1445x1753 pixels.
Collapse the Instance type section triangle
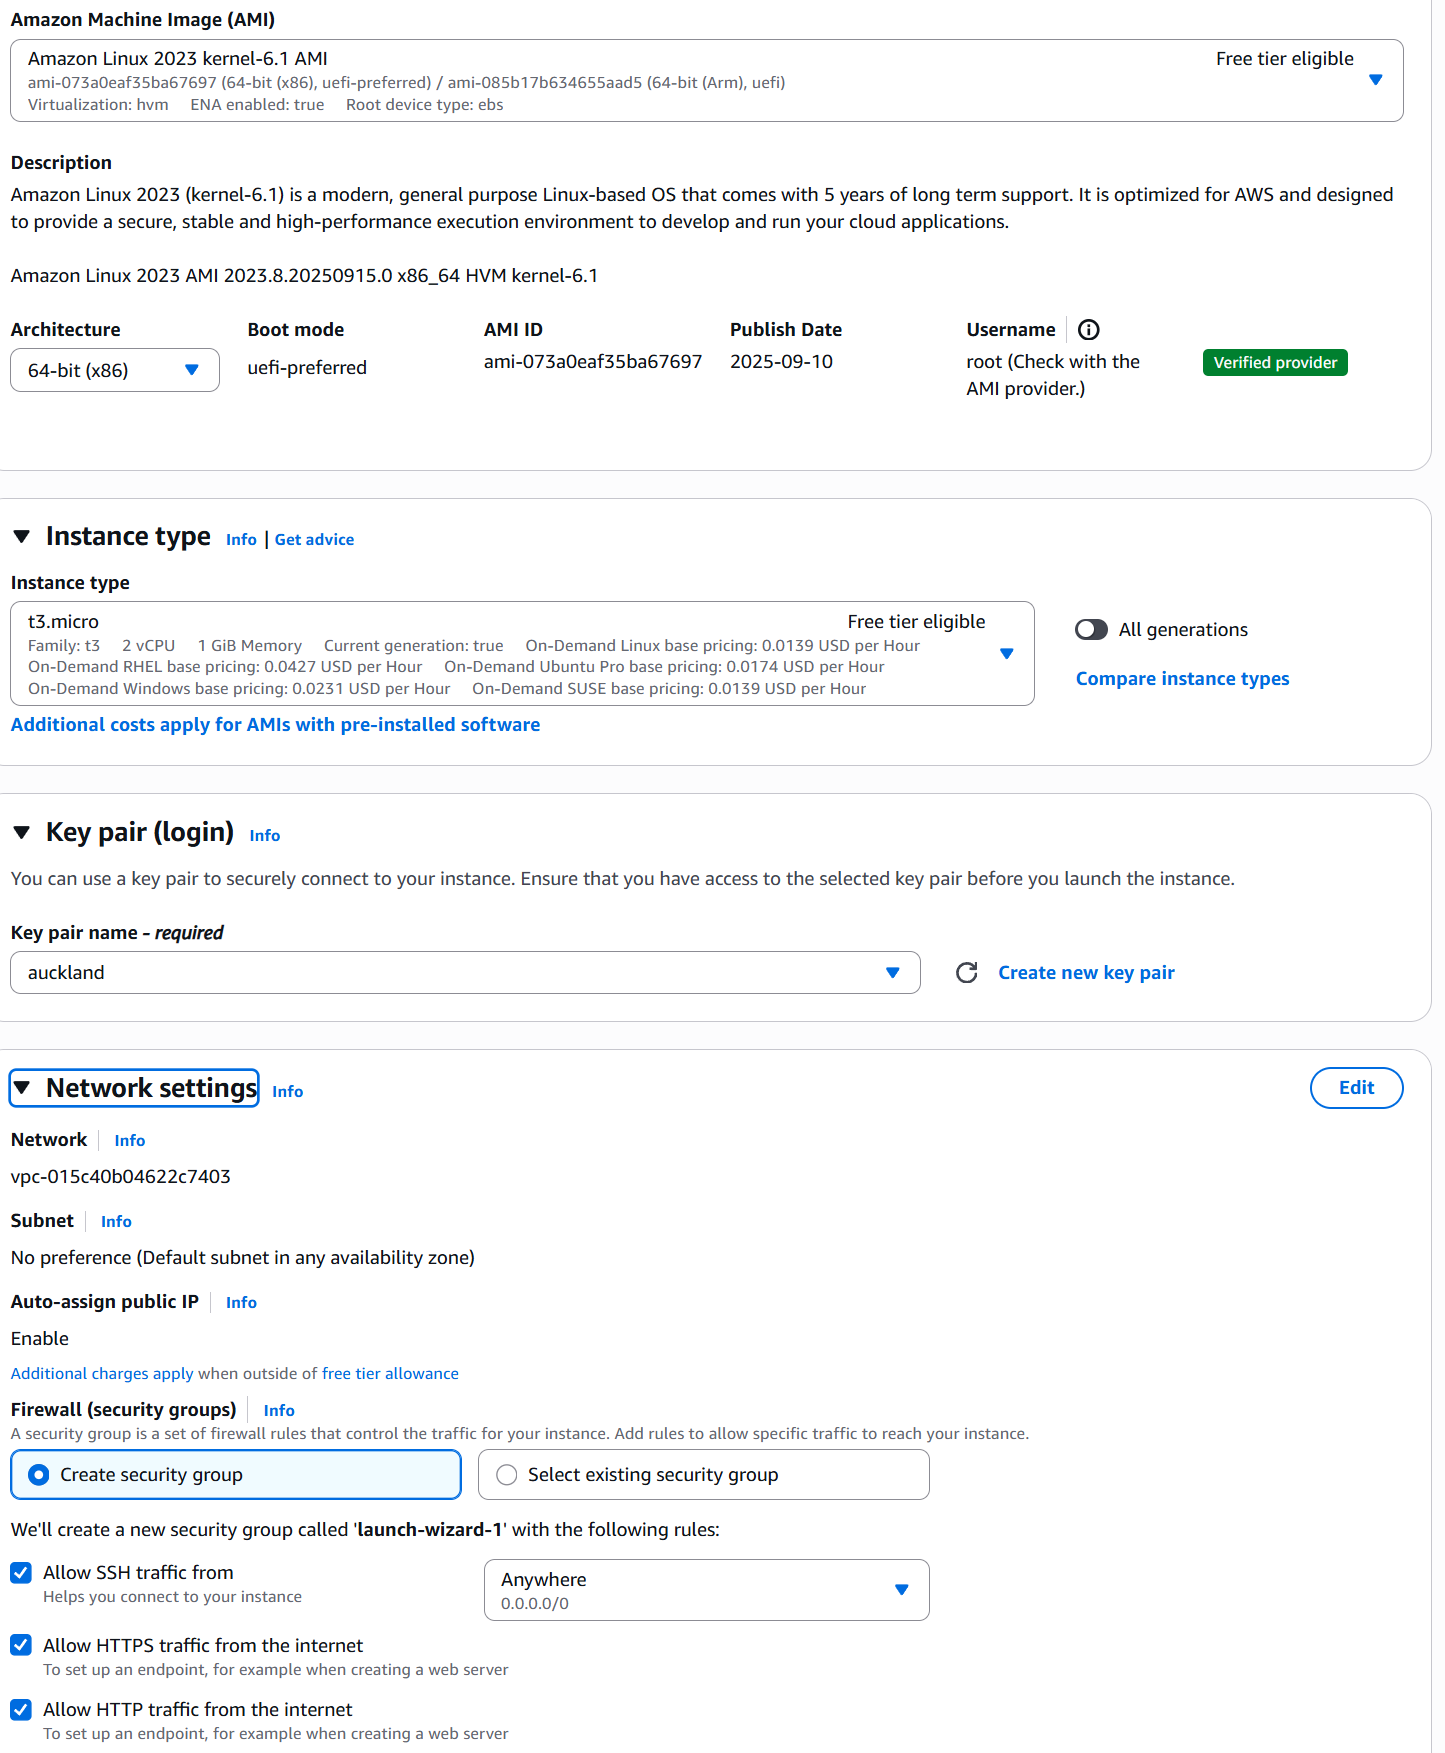tap(22, 537)
